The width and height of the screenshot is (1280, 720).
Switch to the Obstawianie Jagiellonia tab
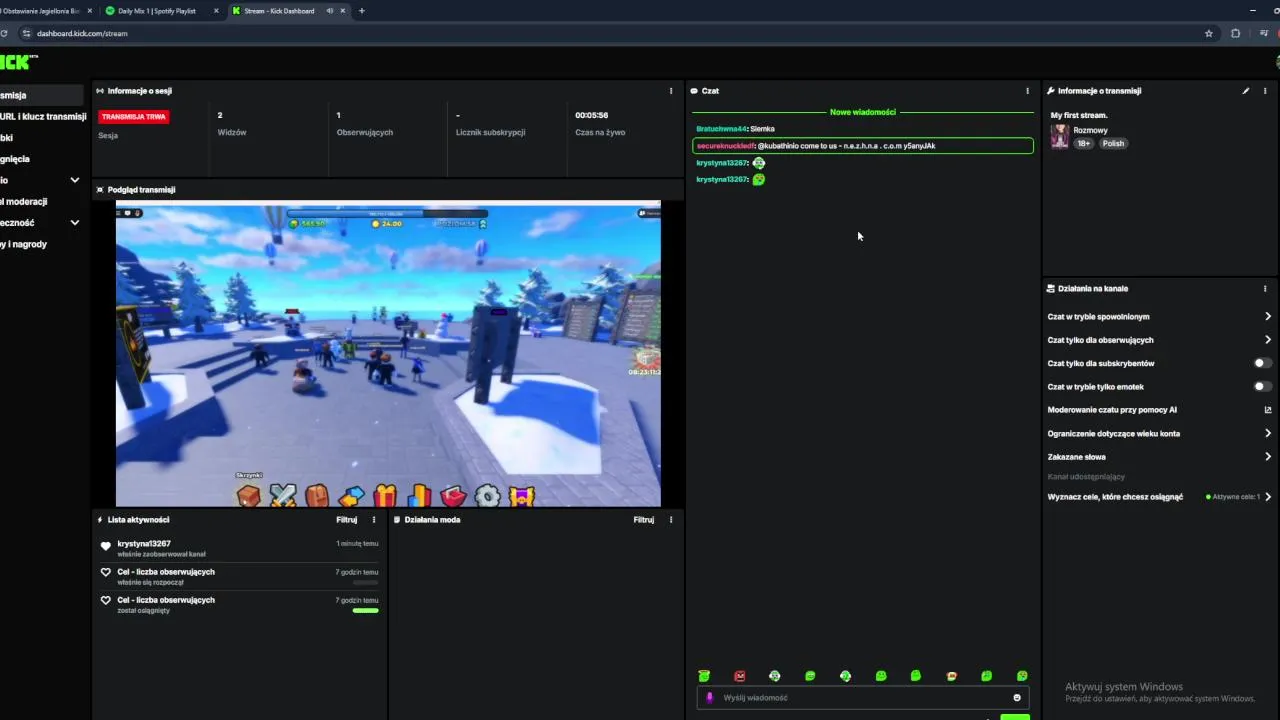point(45,11)
